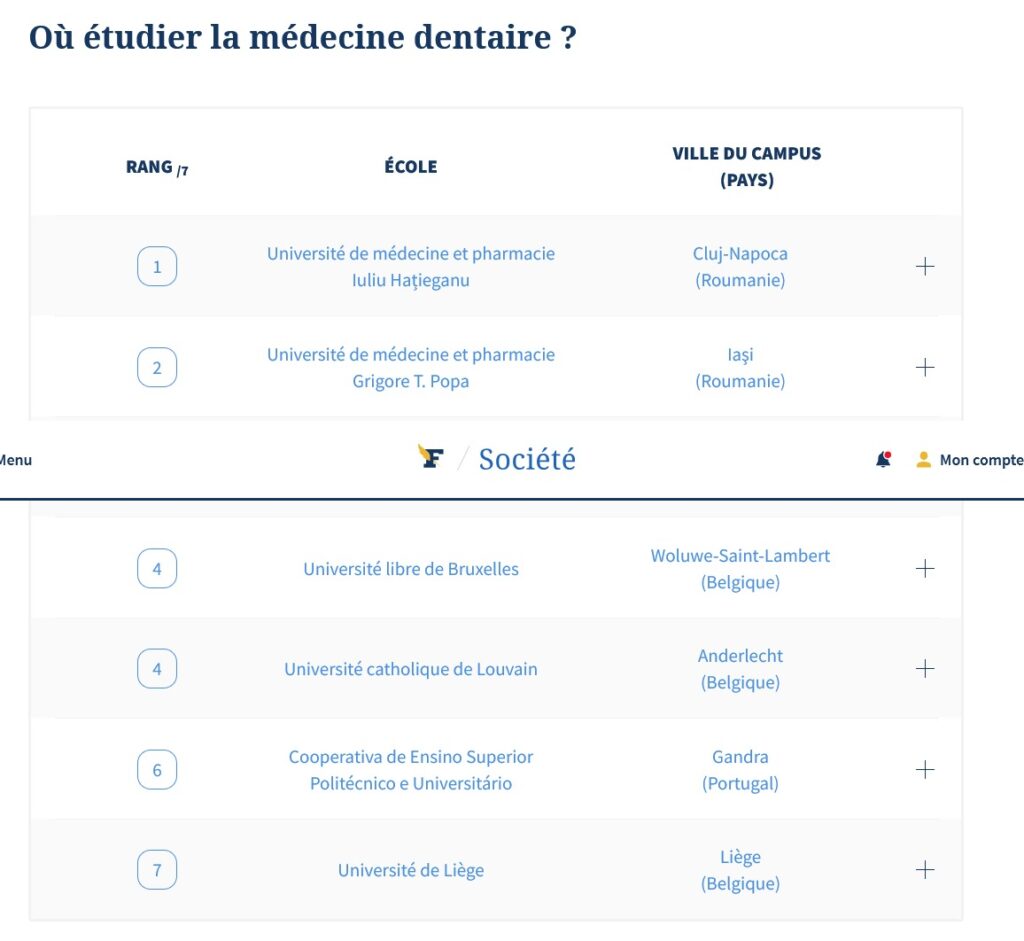Go to the Société section

coord(527,459)
